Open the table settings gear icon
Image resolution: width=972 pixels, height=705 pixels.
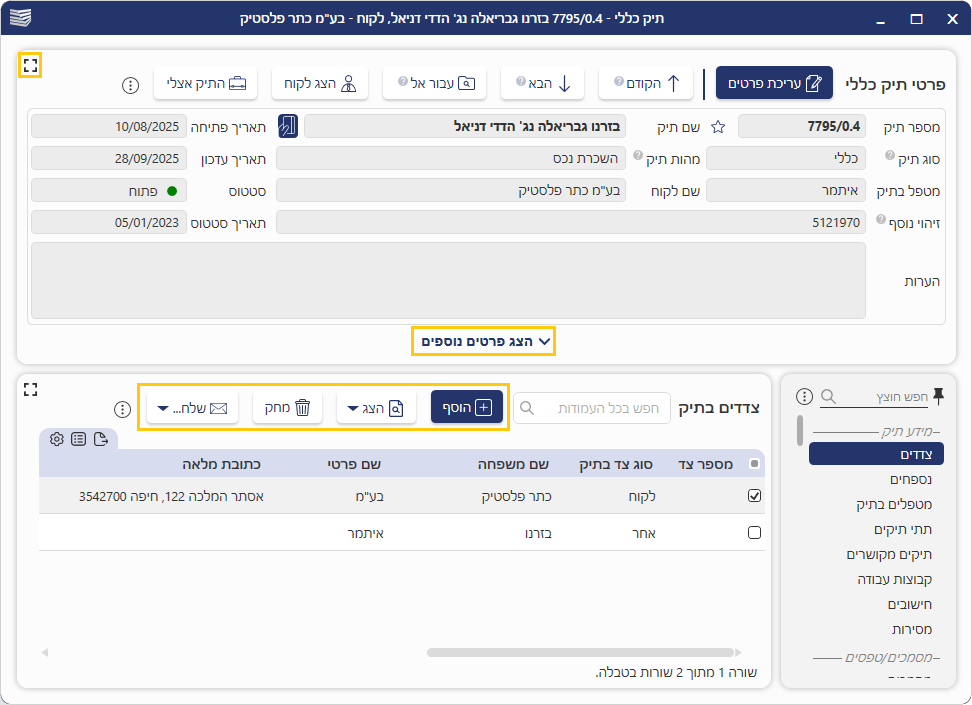click(x=57, y=439)
